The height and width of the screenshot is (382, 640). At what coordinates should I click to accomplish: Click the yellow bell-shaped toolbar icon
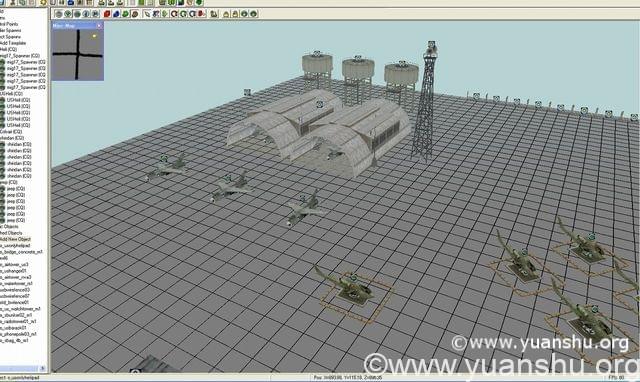(x=226, y=14)
